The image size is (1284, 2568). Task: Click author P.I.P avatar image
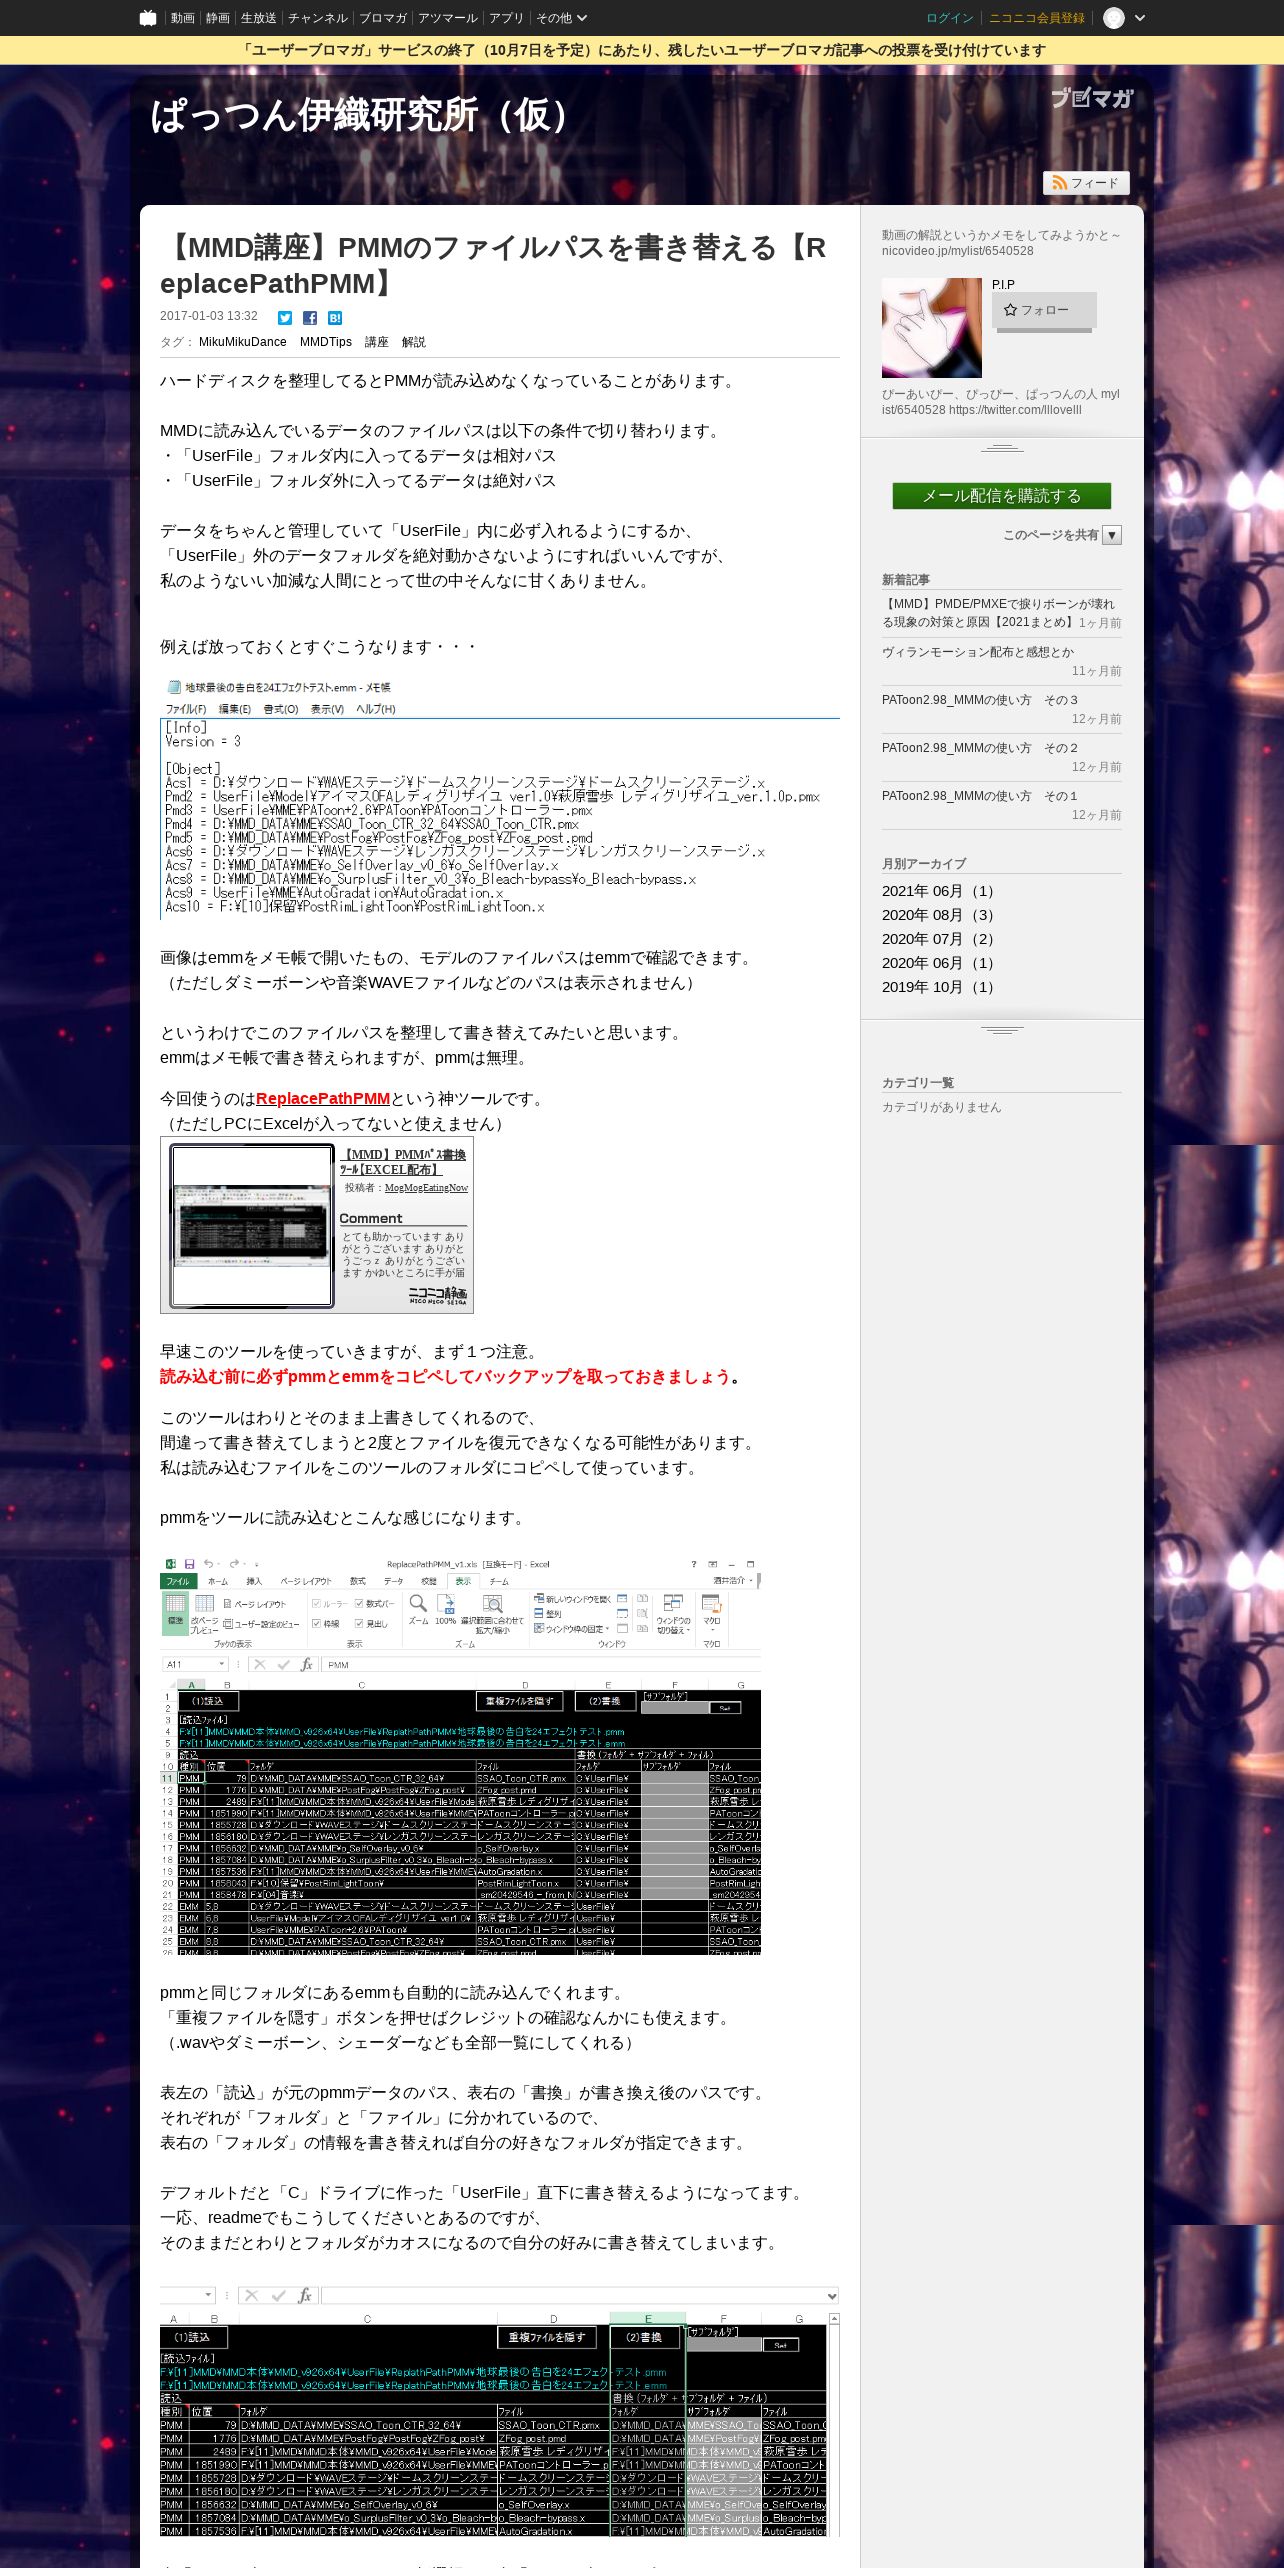(x=932, y=328)
